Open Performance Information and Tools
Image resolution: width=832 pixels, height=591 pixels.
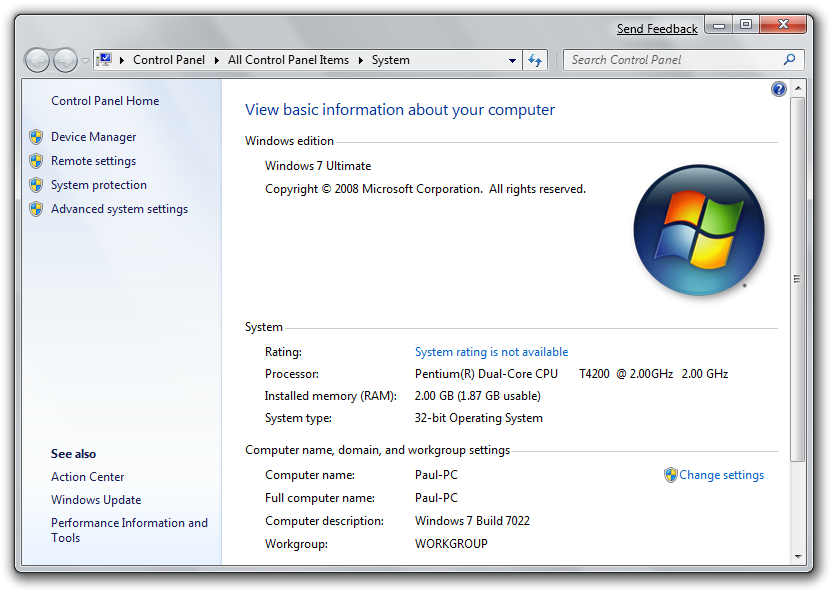[129, 530]
